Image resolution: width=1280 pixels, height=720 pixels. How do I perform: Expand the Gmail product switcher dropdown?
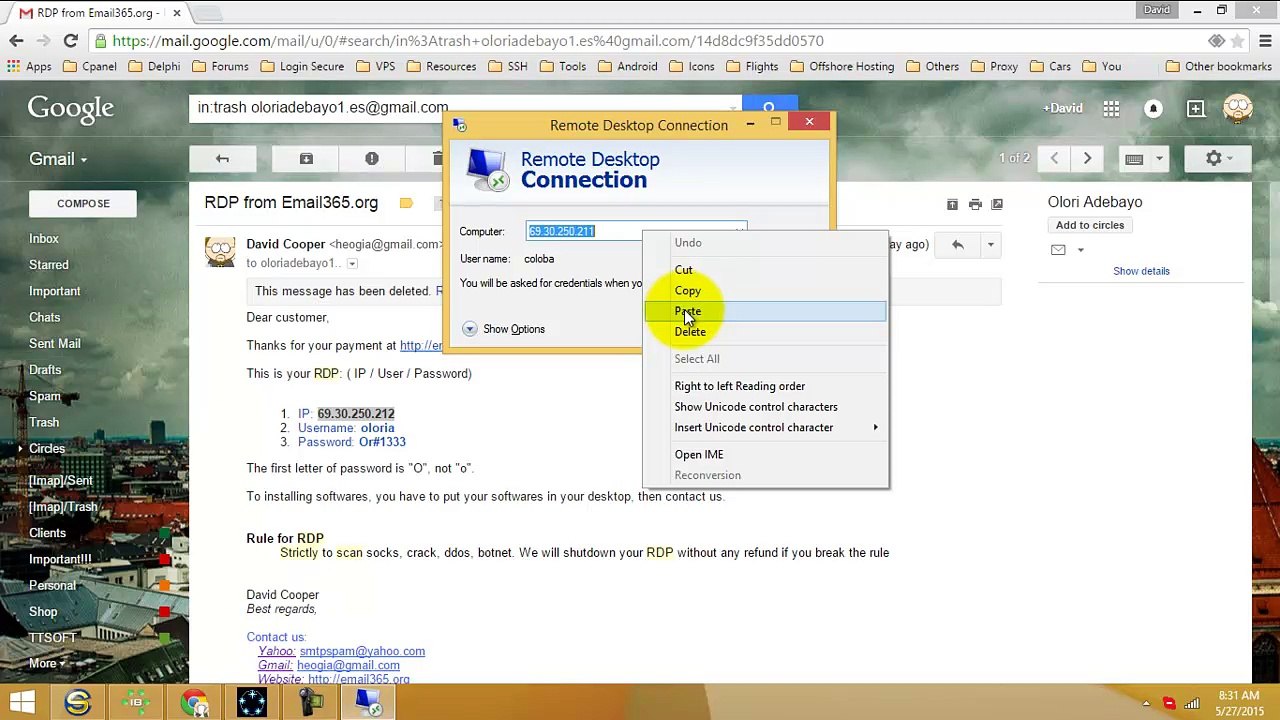point(57,159)
